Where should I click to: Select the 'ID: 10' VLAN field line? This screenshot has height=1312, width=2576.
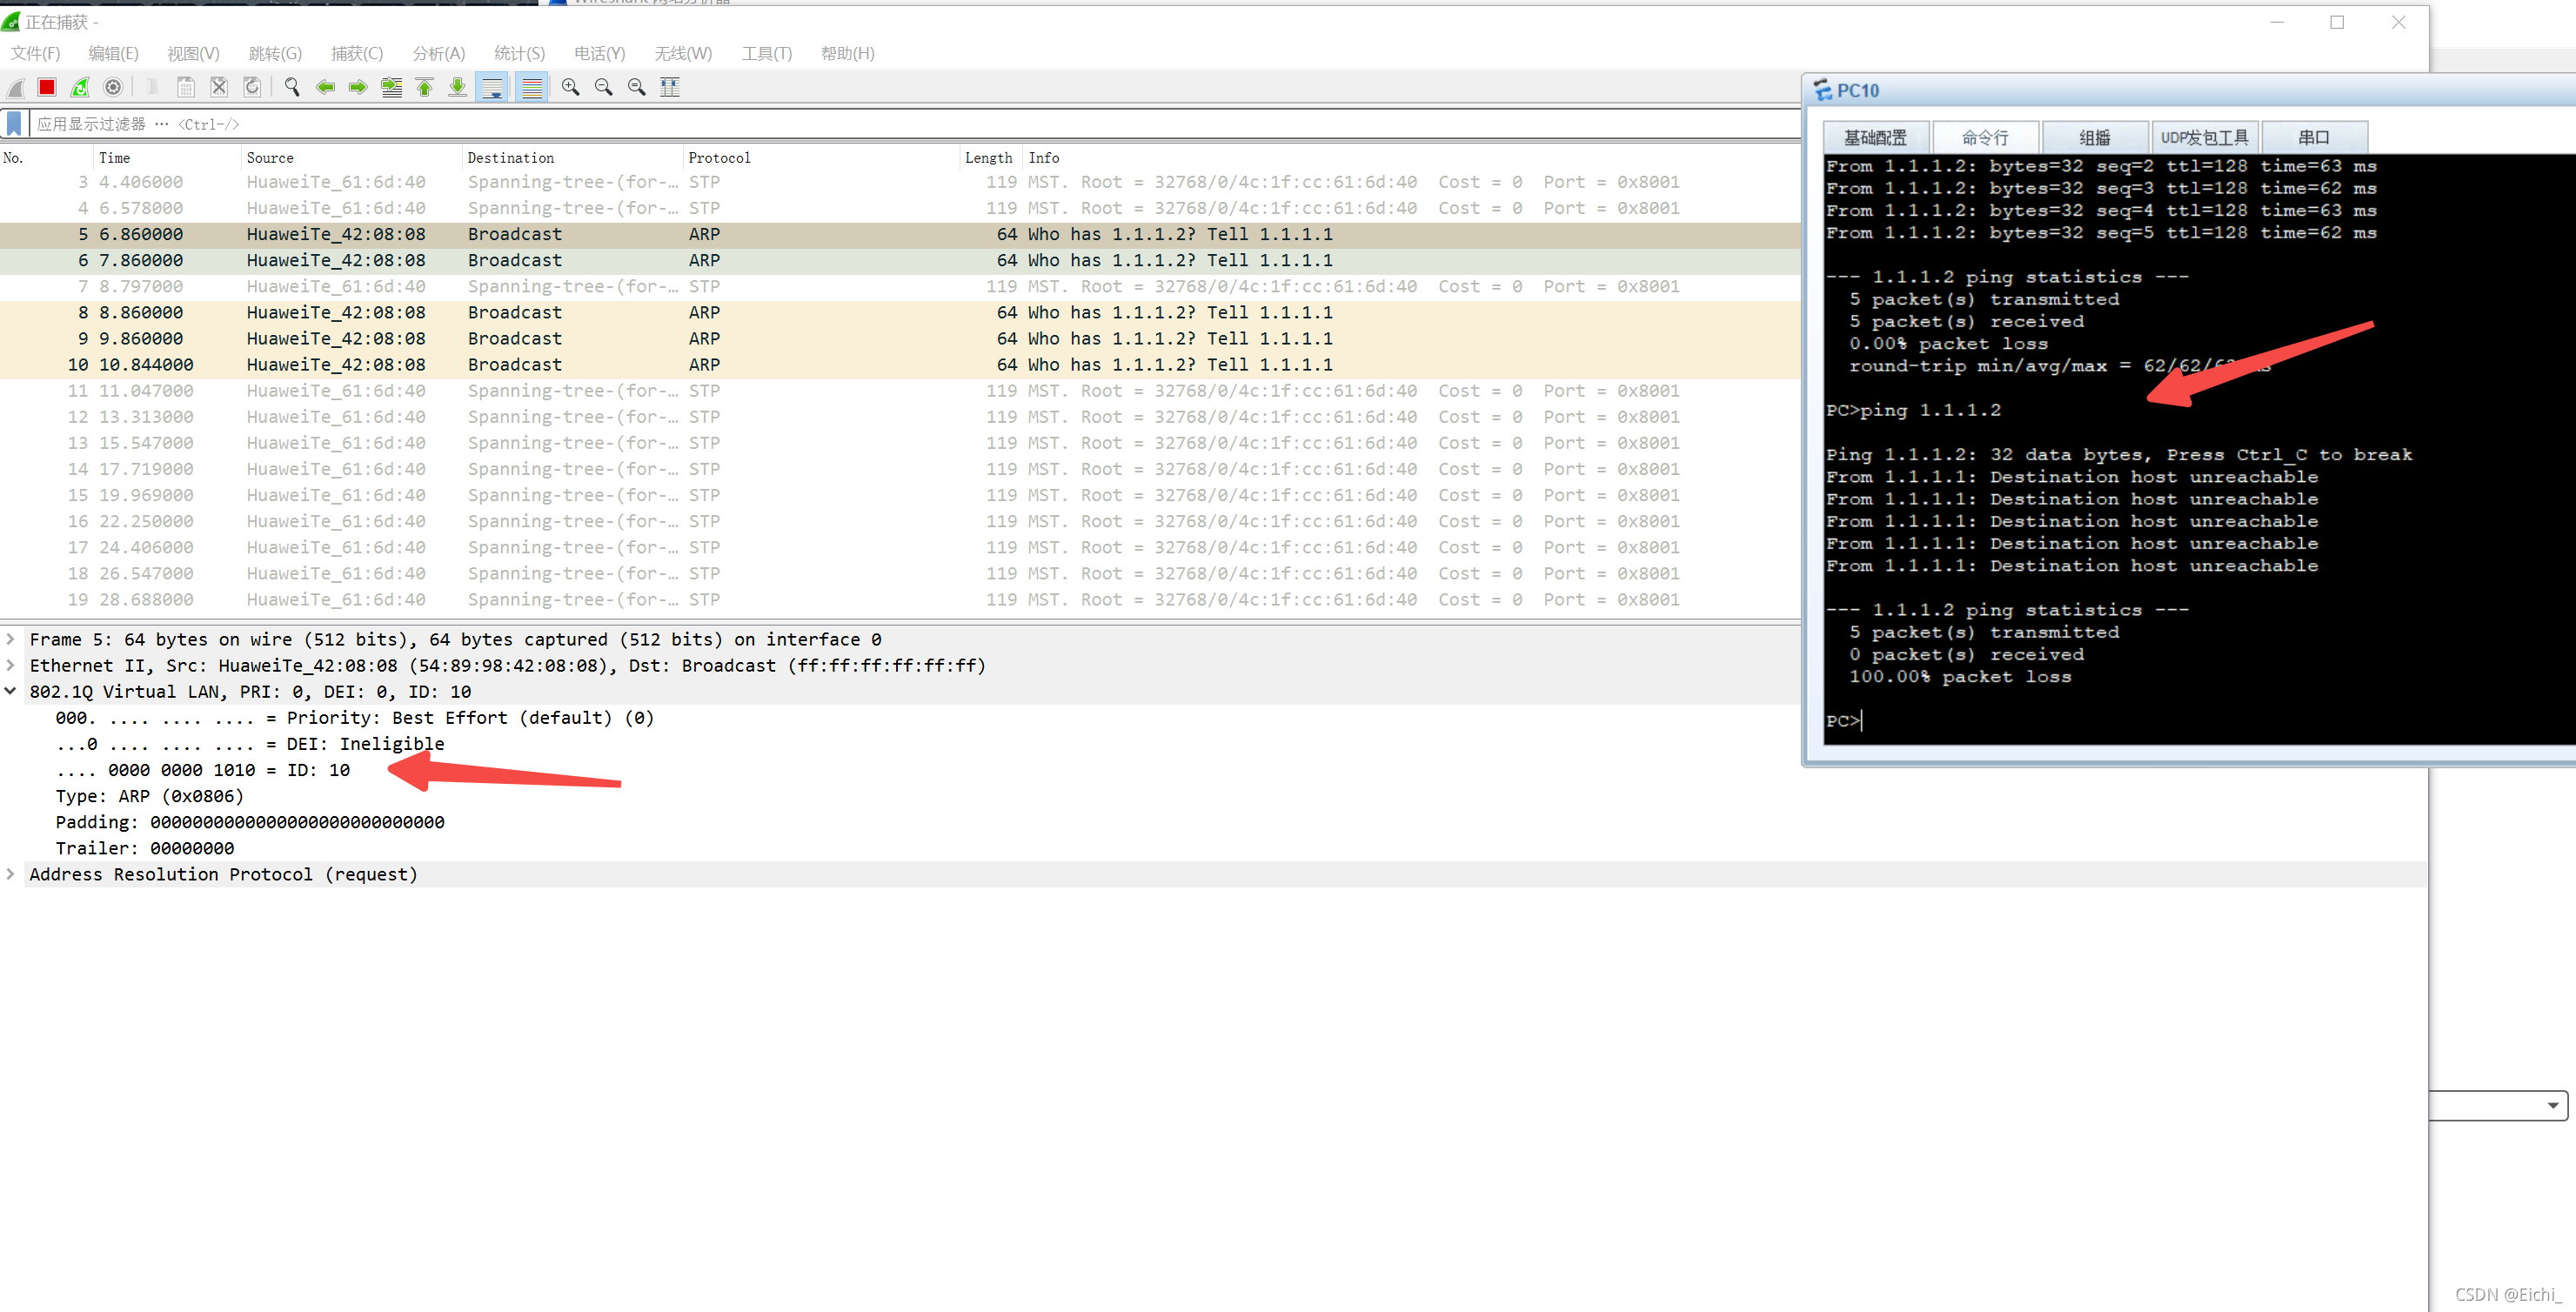point(203,770)
